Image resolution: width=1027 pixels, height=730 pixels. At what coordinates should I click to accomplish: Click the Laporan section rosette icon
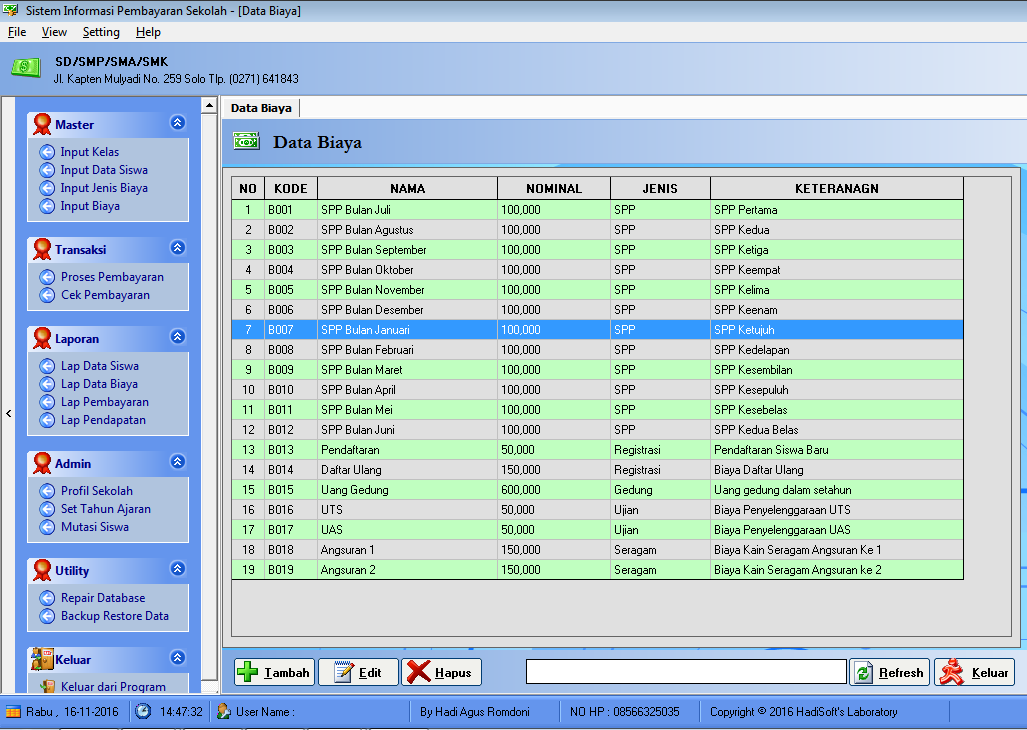click(x=42, y=338)
